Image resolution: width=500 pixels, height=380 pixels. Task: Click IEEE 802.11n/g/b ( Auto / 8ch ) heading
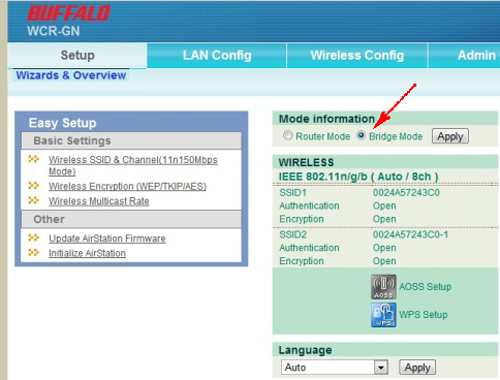coord(358,176)
